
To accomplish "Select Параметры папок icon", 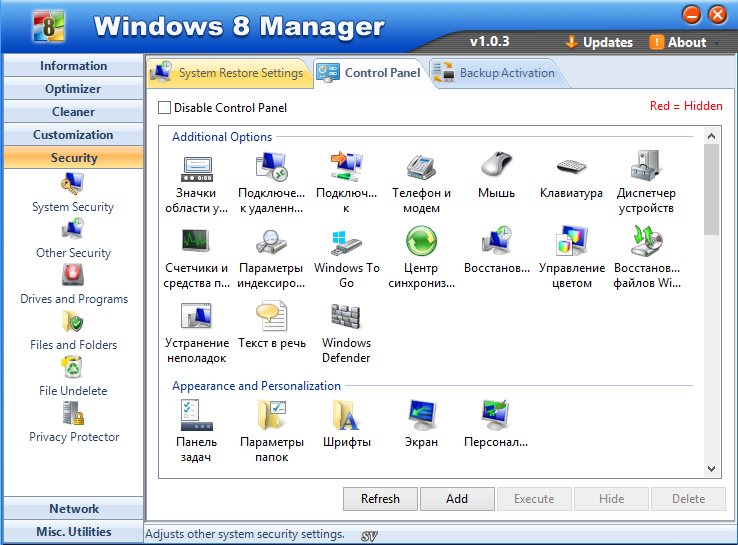I will coord(271,415).
